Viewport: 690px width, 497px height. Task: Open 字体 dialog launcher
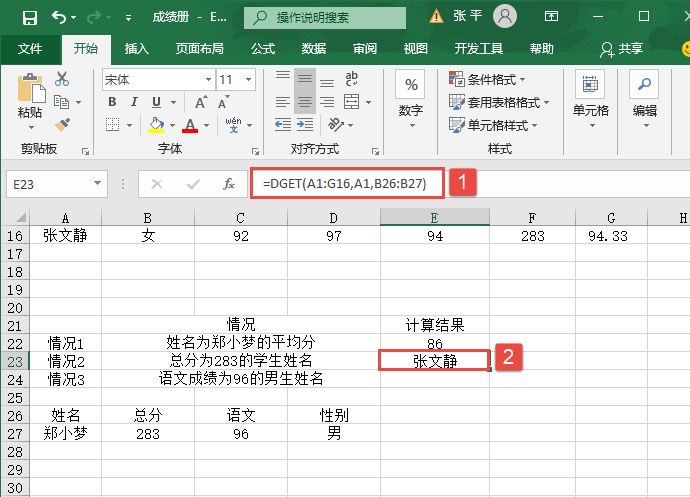(255, 151)
